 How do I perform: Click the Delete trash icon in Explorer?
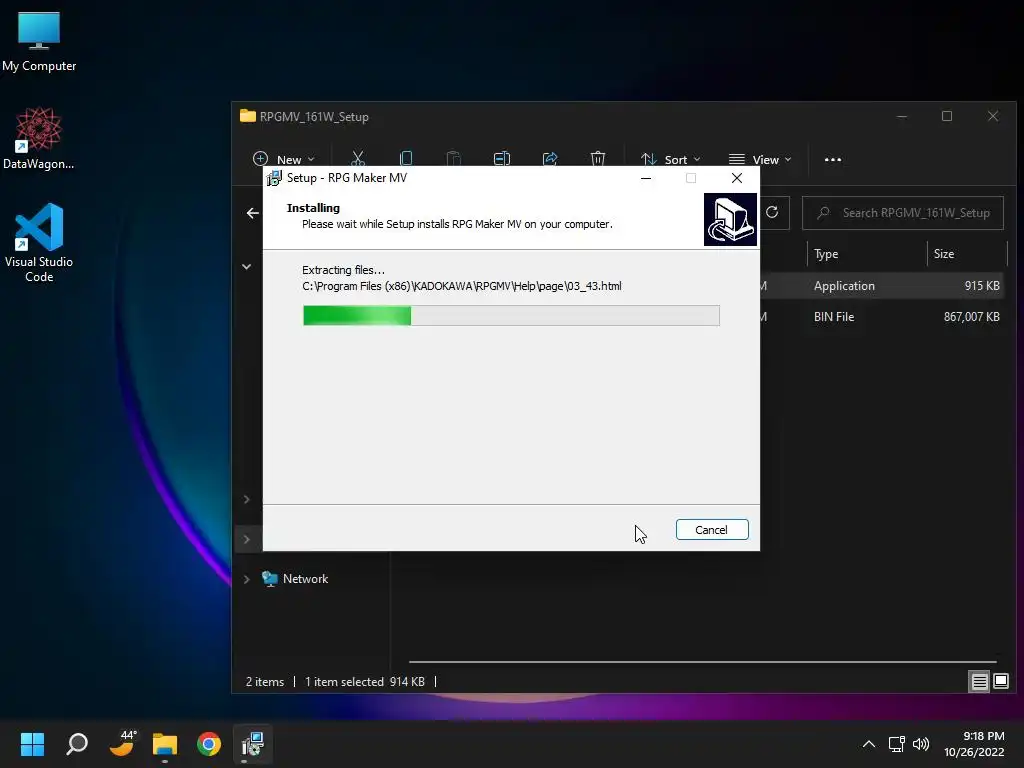pos(598,159)
